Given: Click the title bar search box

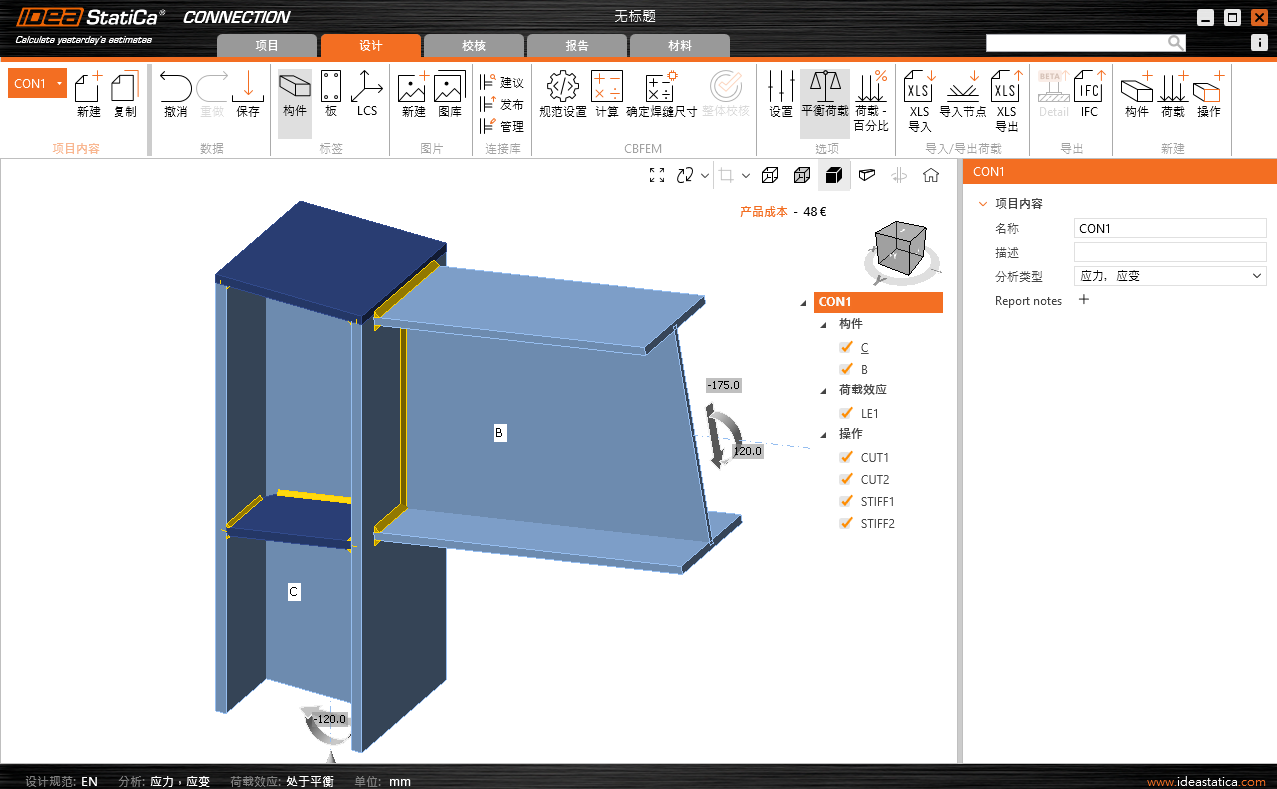Looking at the screenshot, I should pyautogui.click(x=1076, y=43).
